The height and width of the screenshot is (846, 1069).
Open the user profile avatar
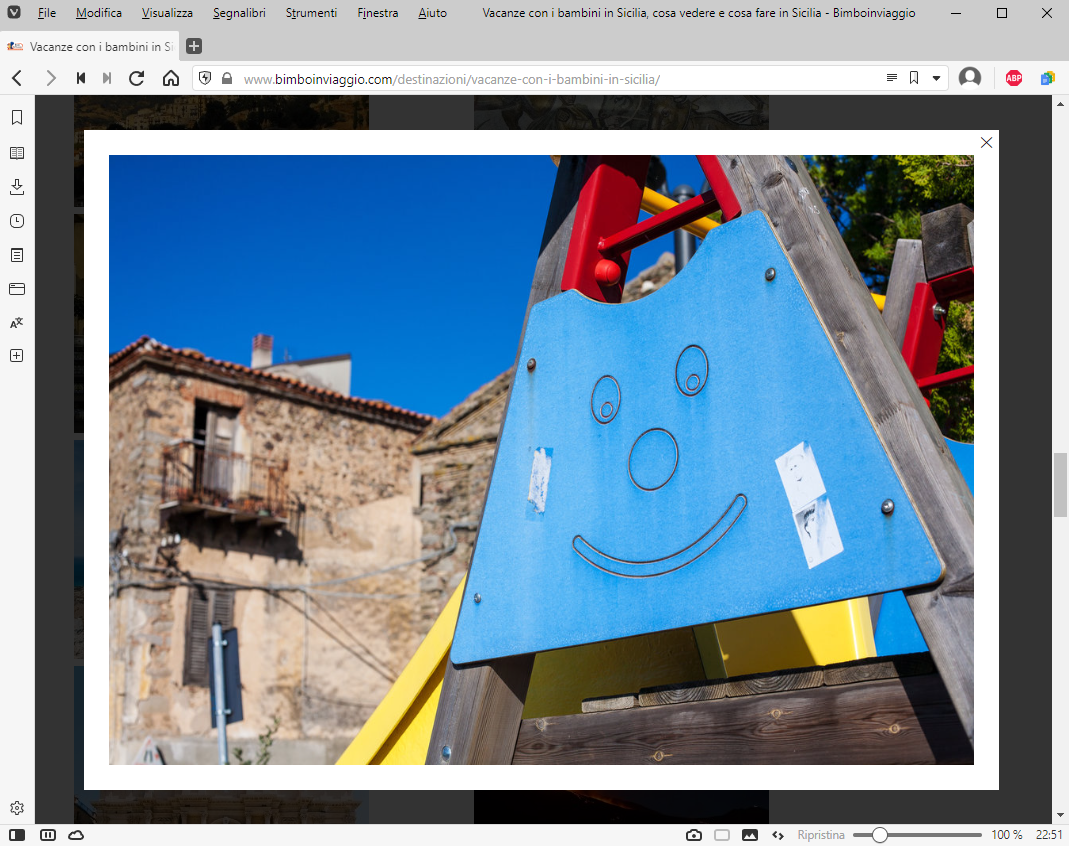[x=969, y=78]
